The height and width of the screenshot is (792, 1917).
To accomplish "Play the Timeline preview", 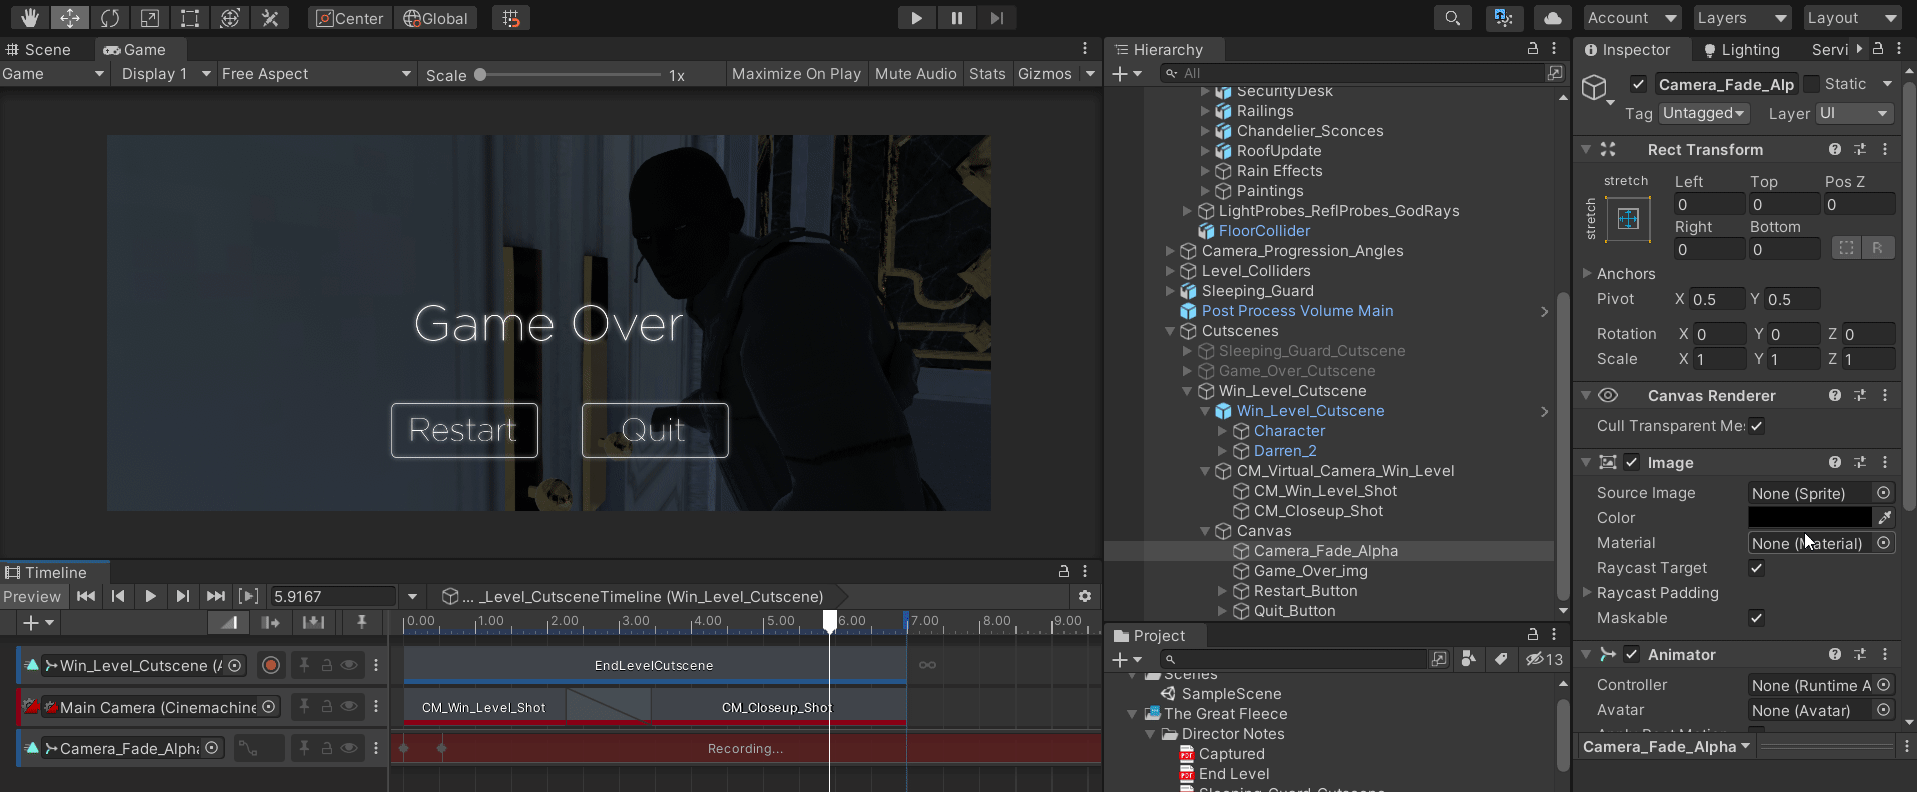I will (x=150, y=596).
